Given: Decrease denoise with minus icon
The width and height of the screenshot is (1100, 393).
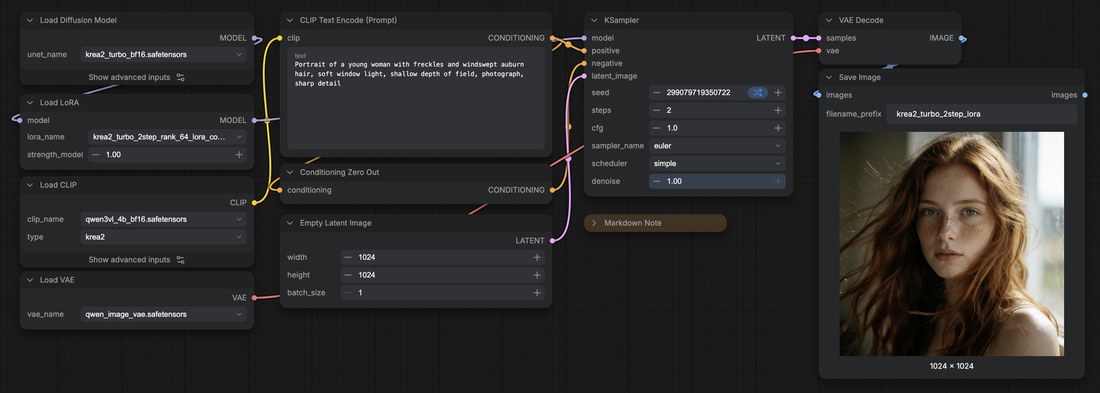Looking at the screenshot, I should pos(656,181).
